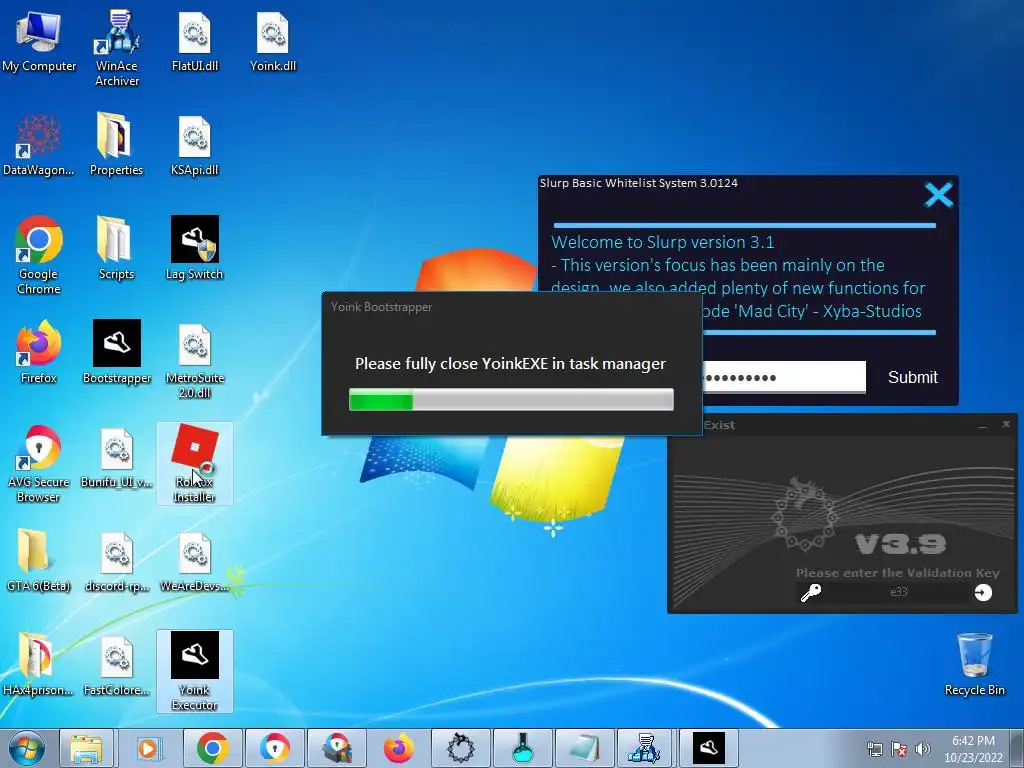Open the WinAce Archiver shortcut
This screenshot has width=1024, height=768.
tap(117, 47)
